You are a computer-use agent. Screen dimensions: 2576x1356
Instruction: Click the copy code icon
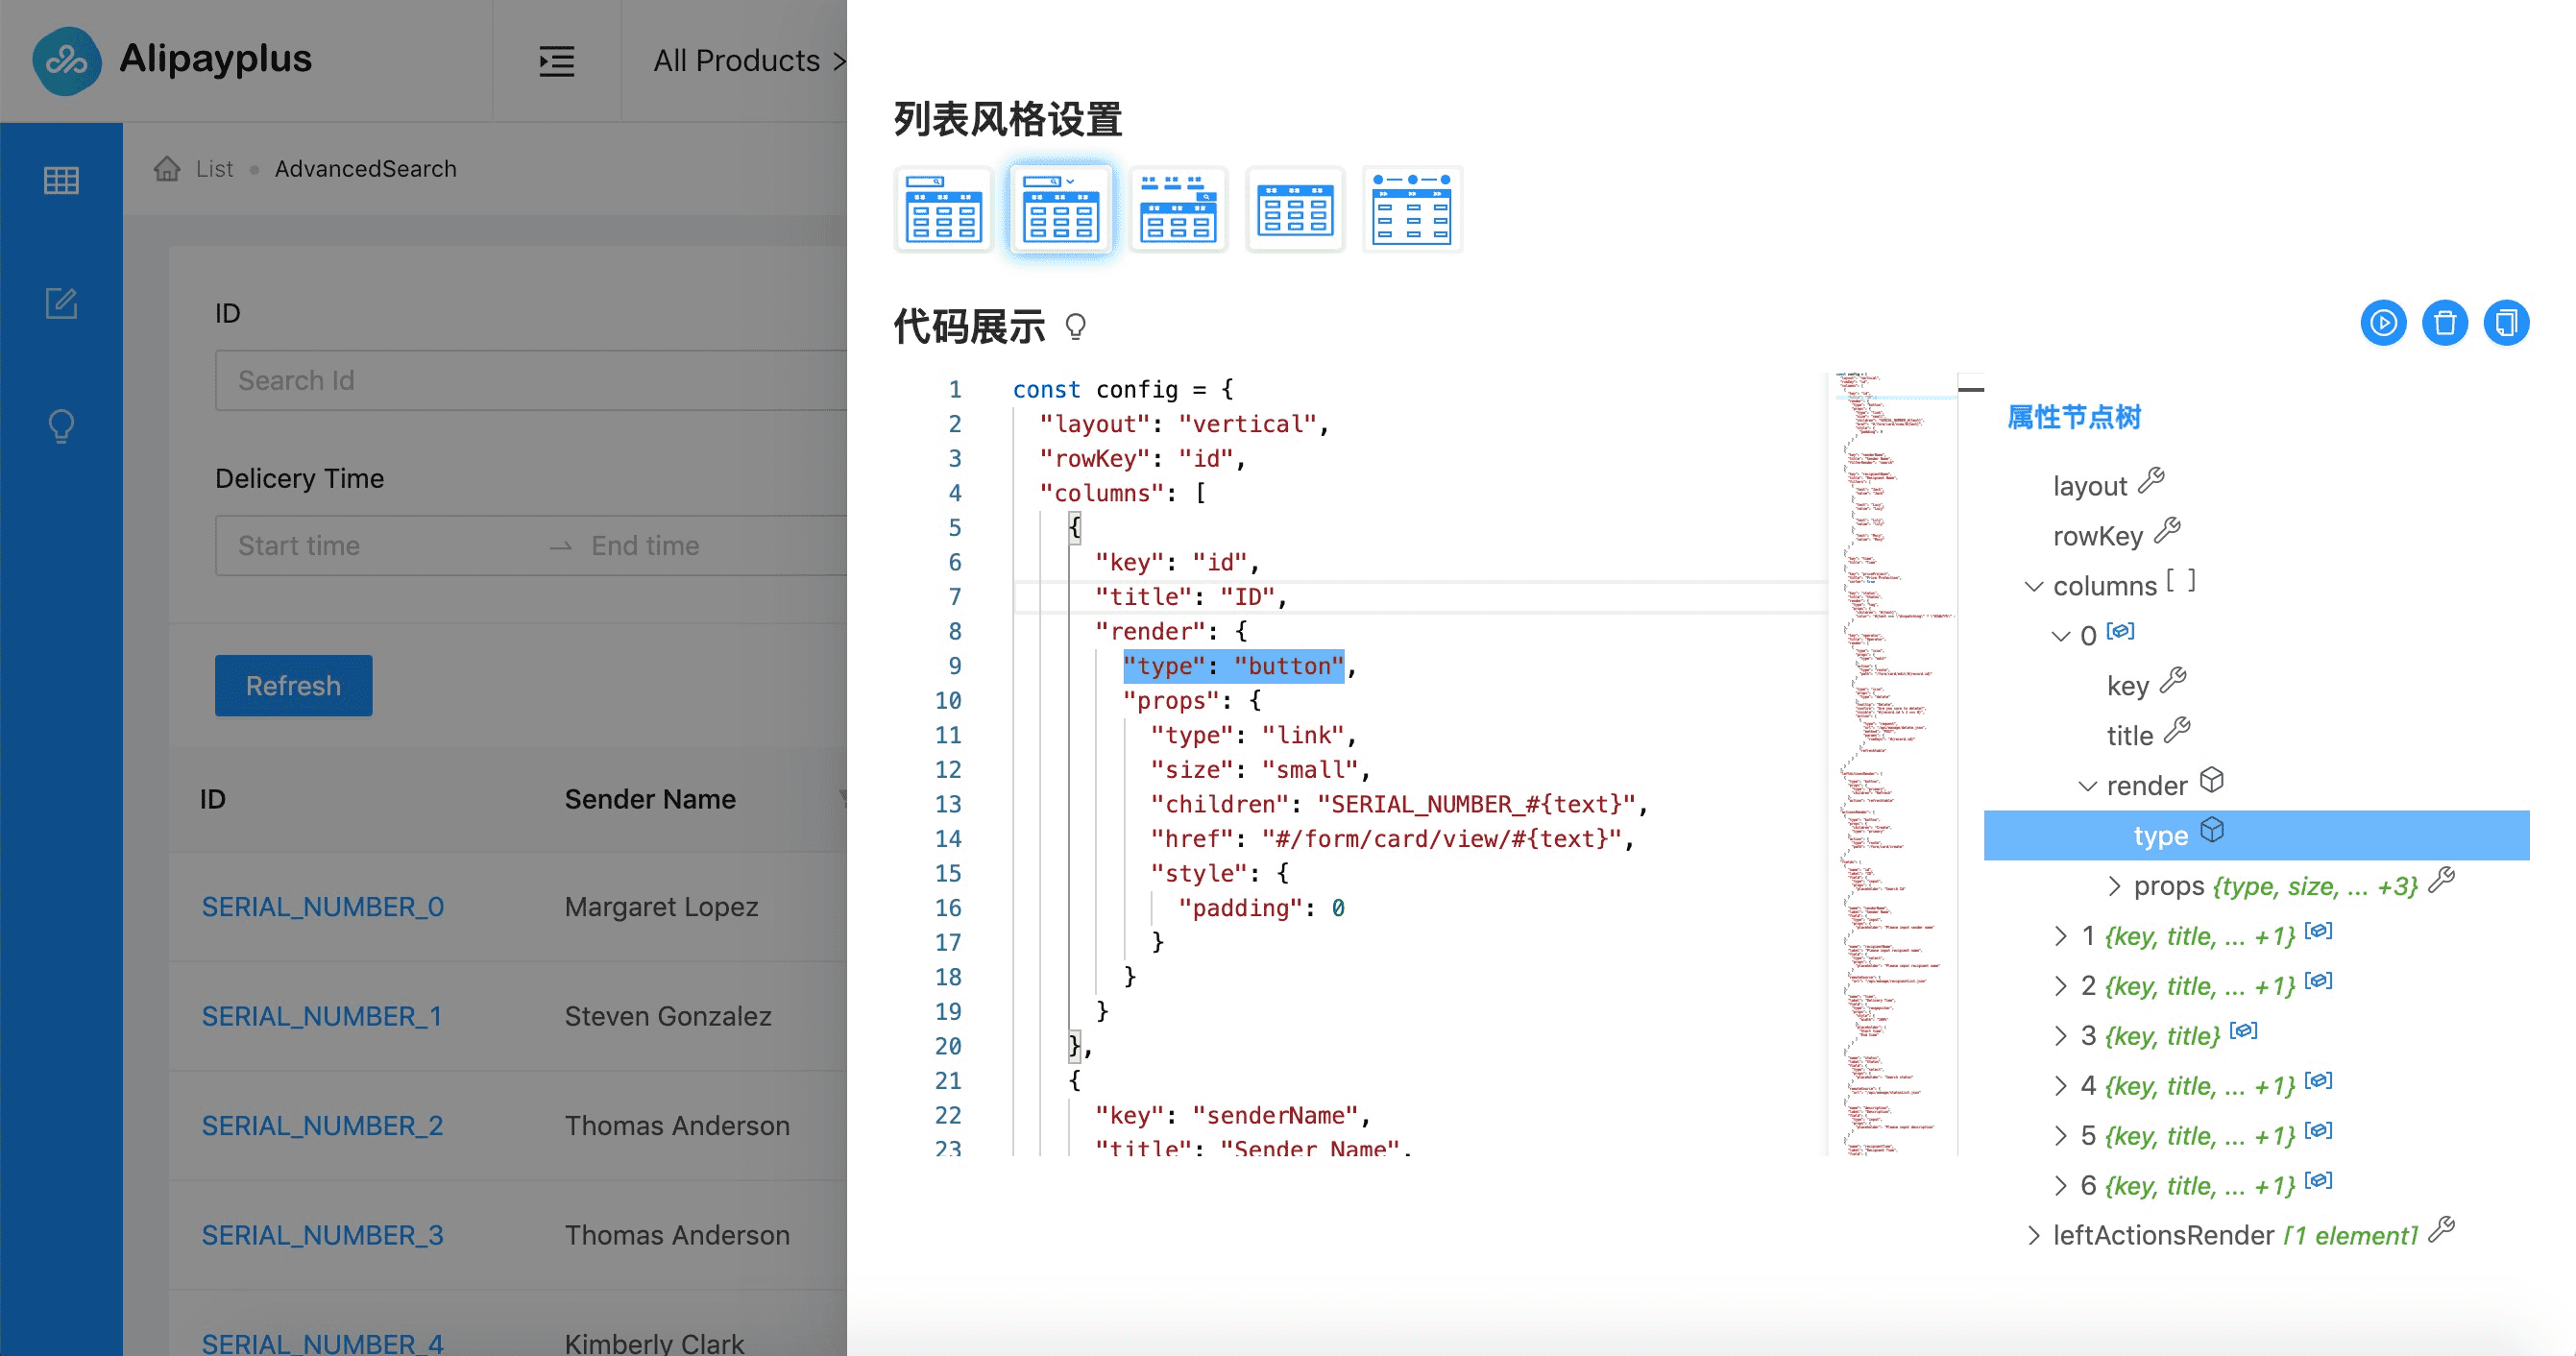coord(2506,323)
